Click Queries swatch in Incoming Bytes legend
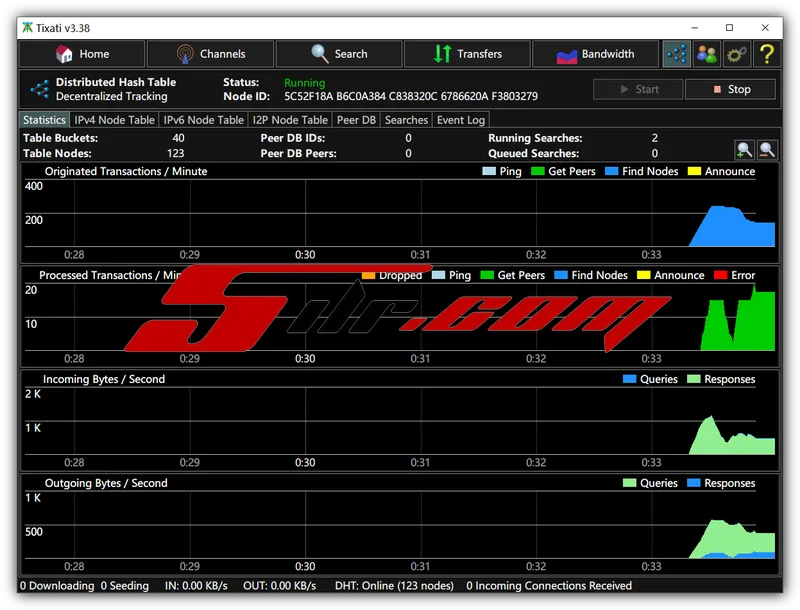The width and height of the screenshot is (800, 610). click(630, 379)
